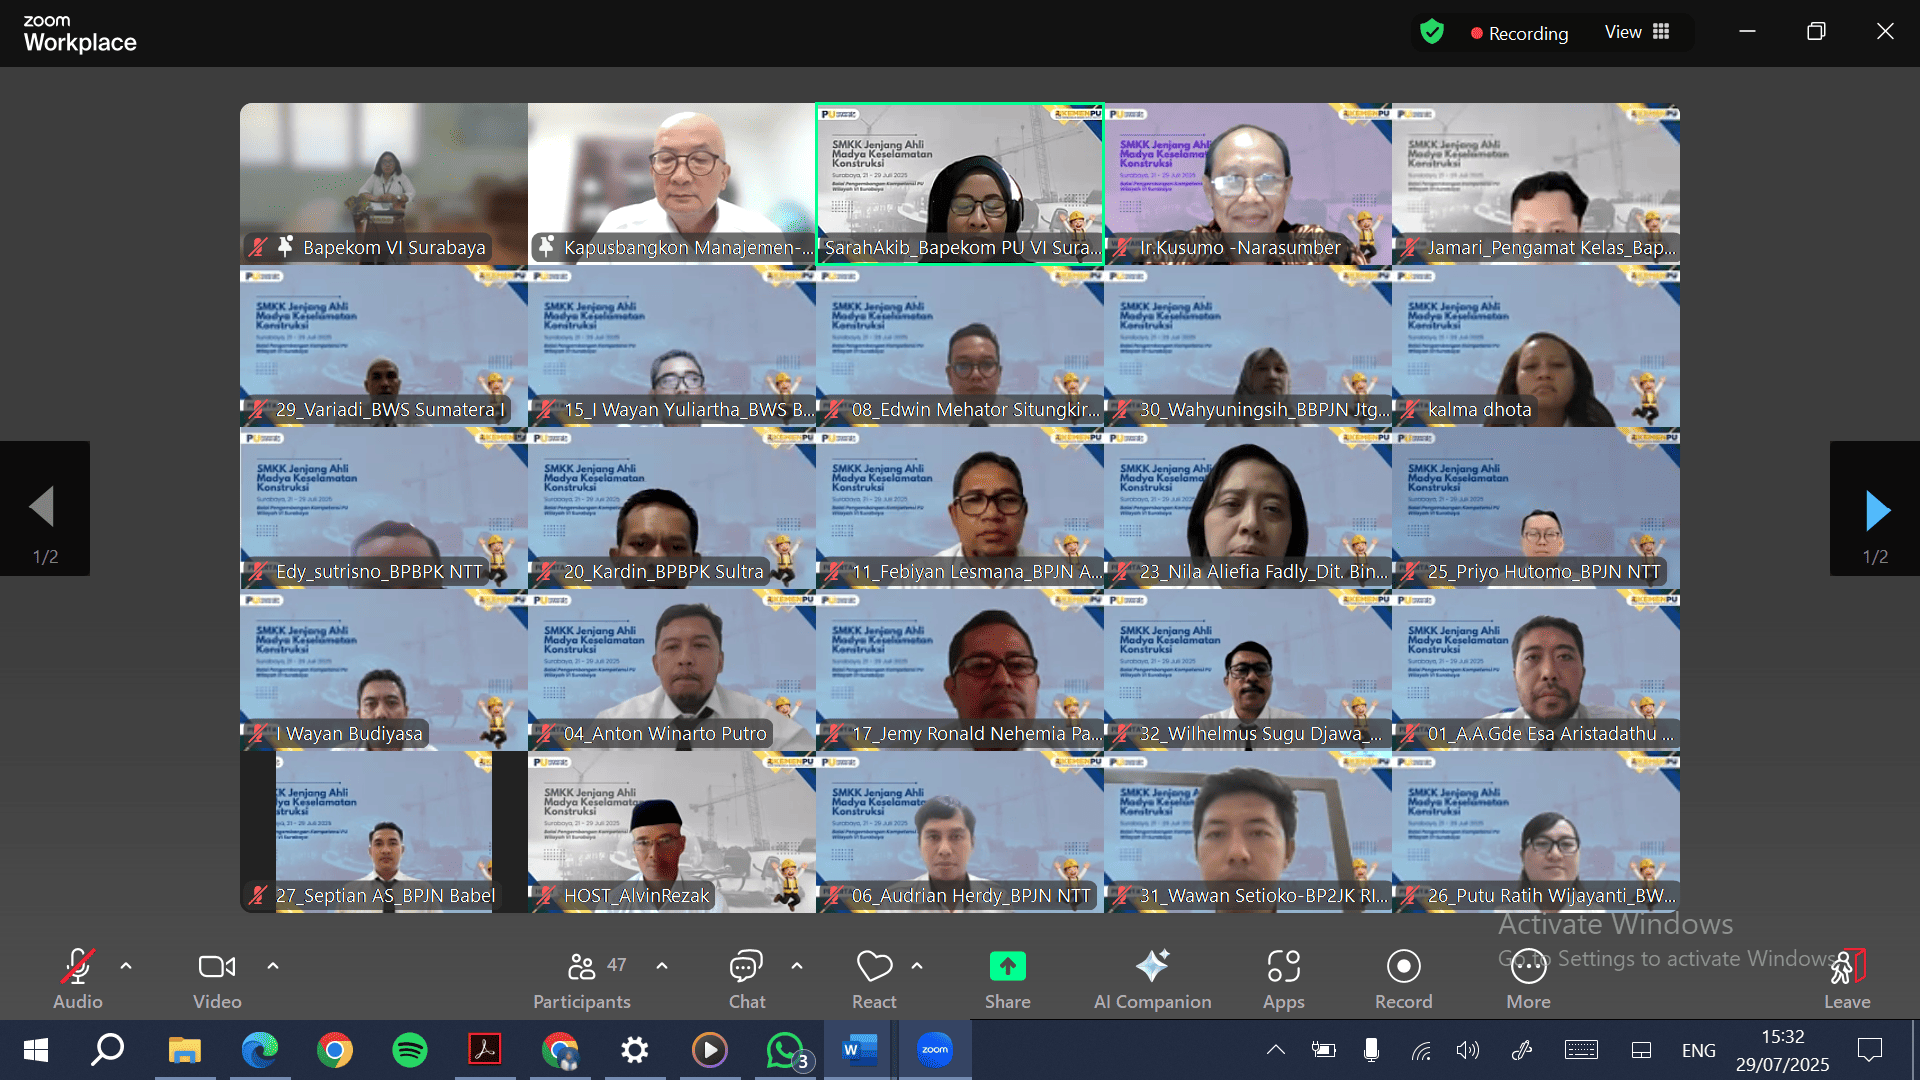Click Zoom icon in taskbar
The image size is (1920, 1080).
pyautogui.click(x=935, y=1050)
